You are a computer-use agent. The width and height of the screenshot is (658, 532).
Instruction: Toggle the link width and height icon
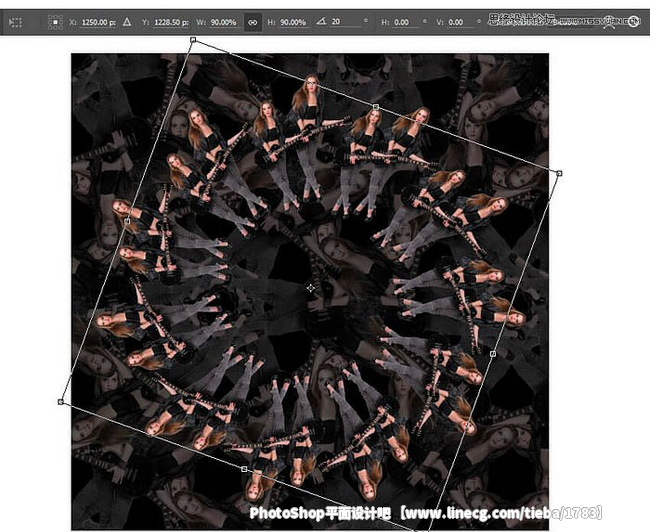point(253,22)
